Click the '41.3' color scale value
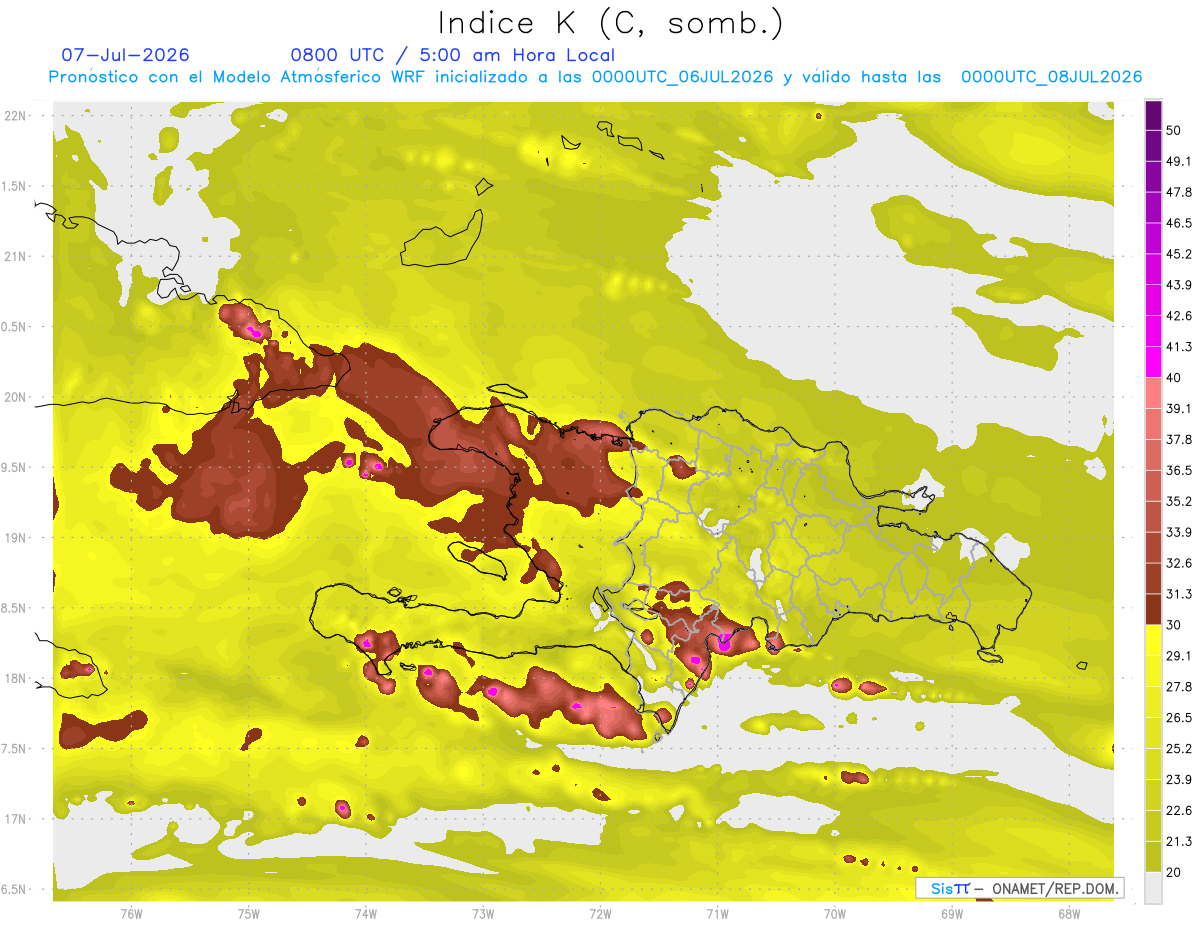 (x=1178, y=347)
